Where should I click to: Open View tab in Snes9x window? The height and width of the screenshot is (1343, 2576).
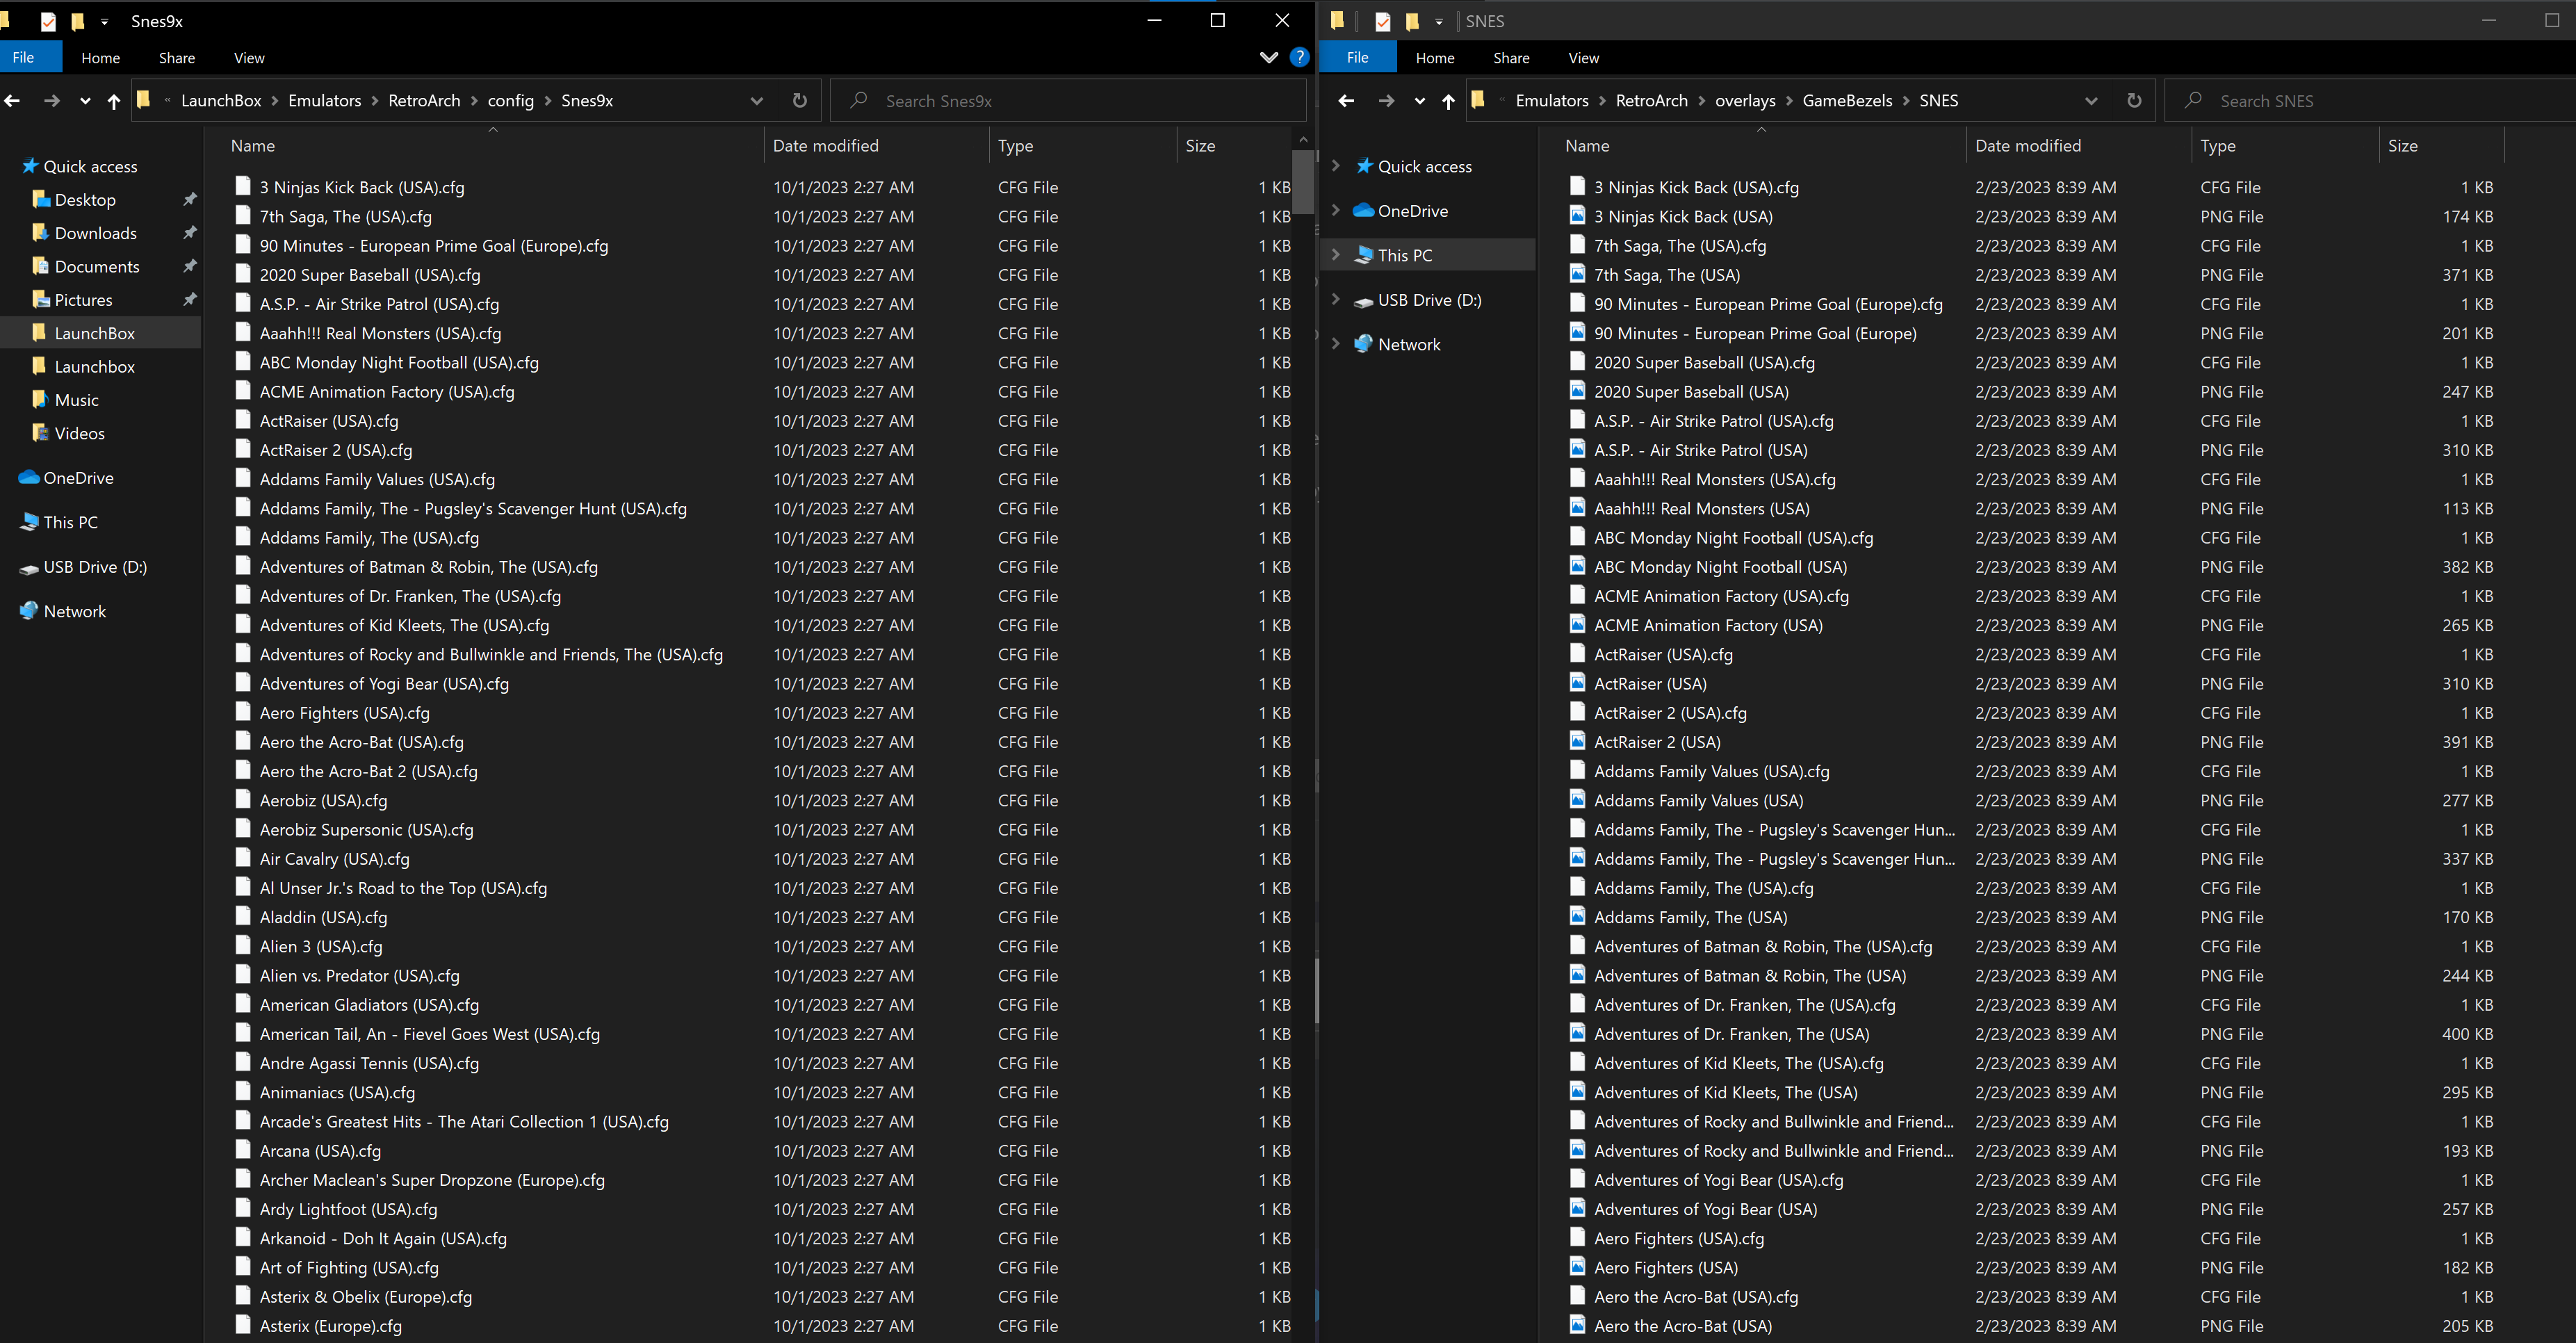click(x=249, y=58)
